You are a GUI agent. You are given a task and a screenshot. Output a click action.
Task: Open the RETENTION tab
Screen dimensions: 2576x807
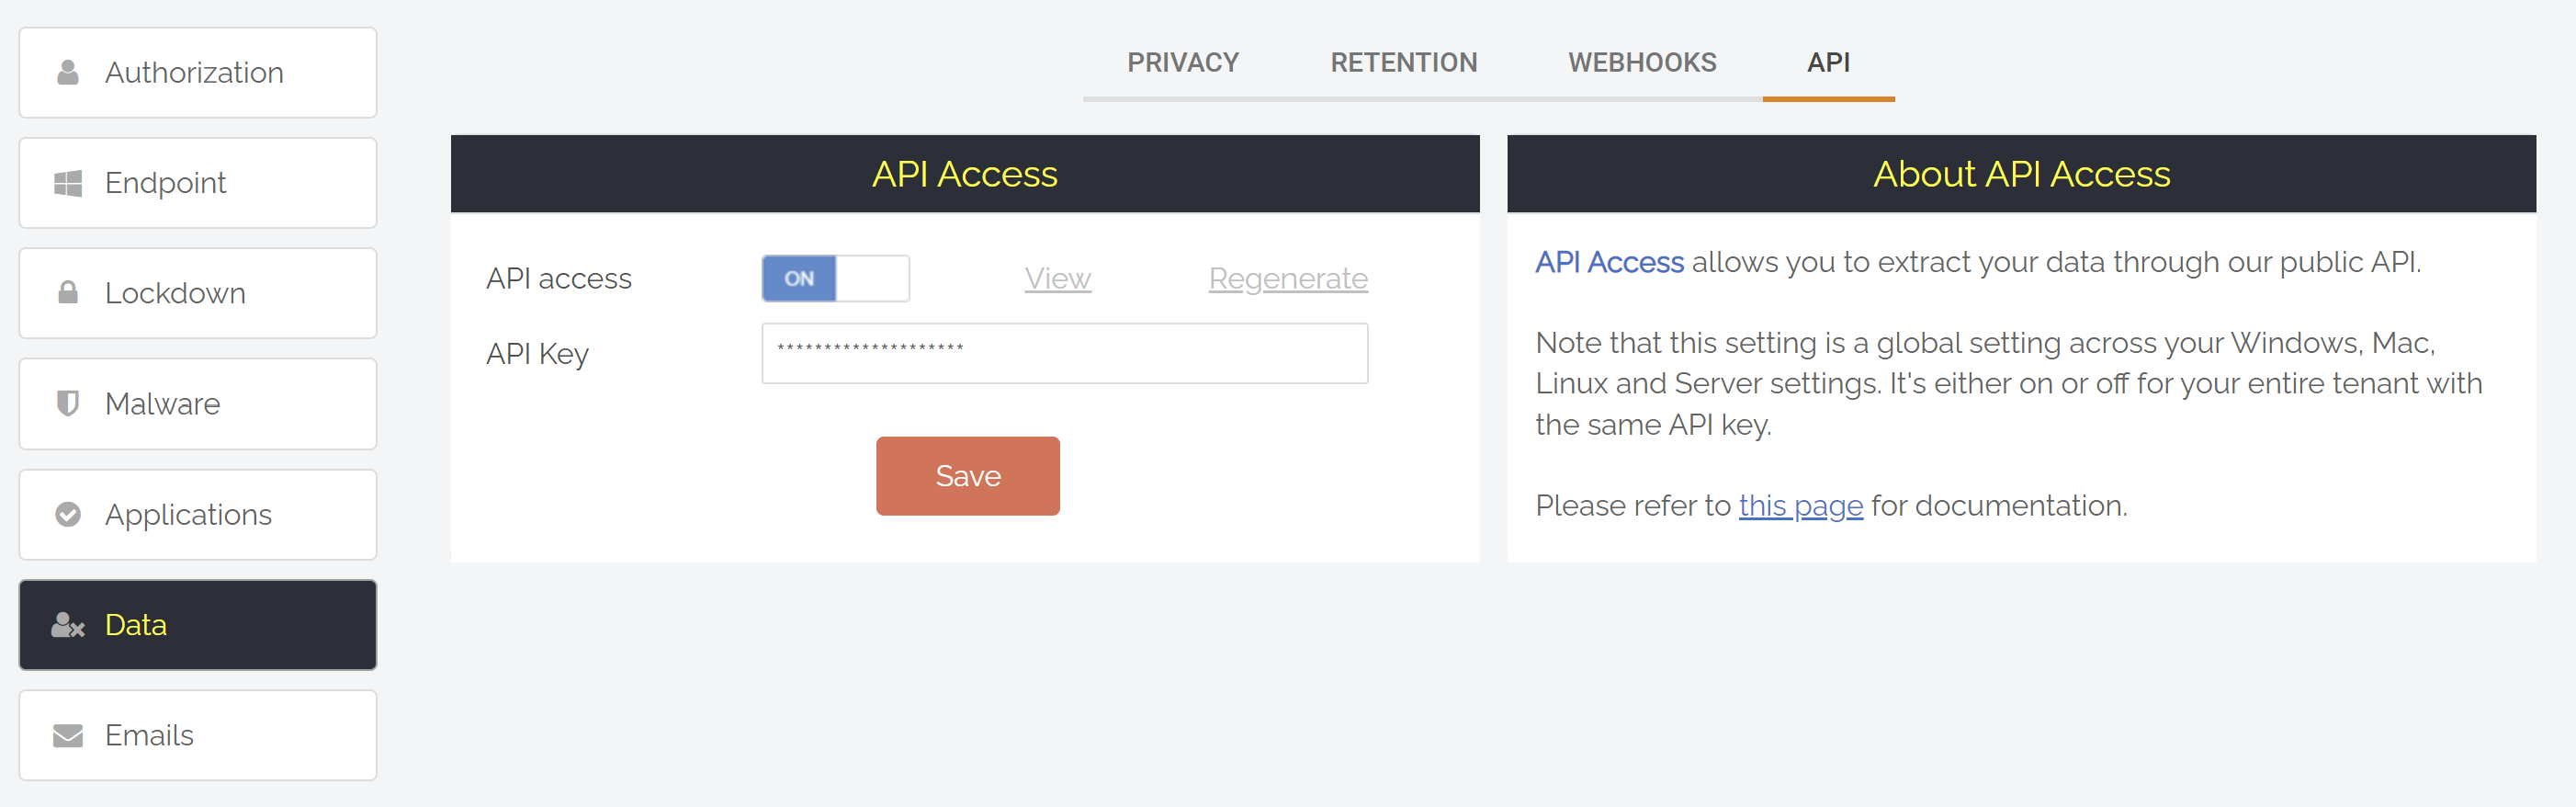1404,62
